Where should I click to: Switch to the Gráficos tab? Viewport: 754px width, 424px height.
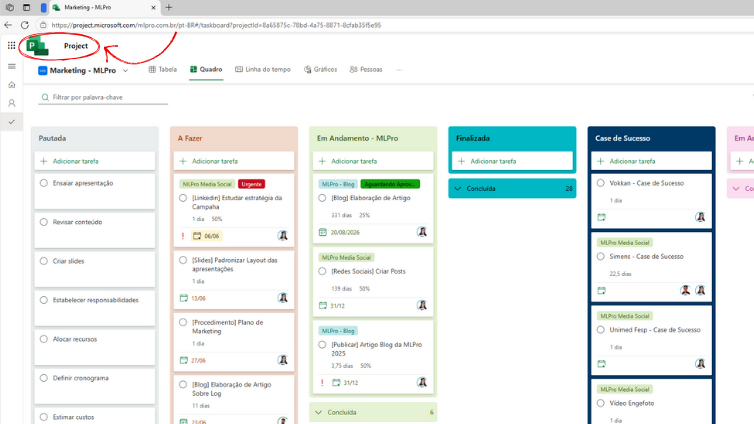320,70
